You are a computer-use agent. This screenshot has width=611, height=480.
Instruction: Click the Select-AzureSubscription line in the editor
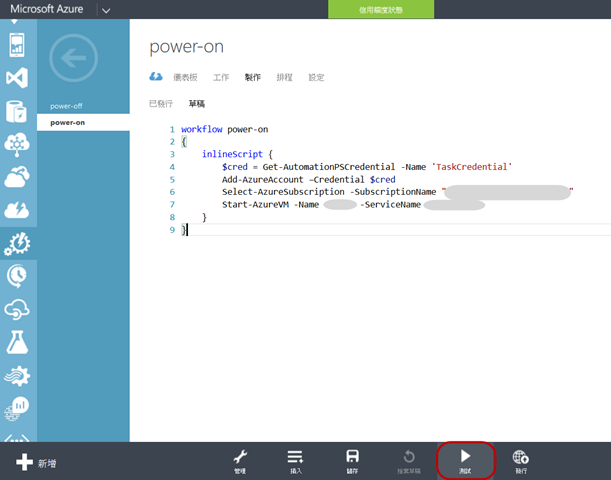coord(397,192)
